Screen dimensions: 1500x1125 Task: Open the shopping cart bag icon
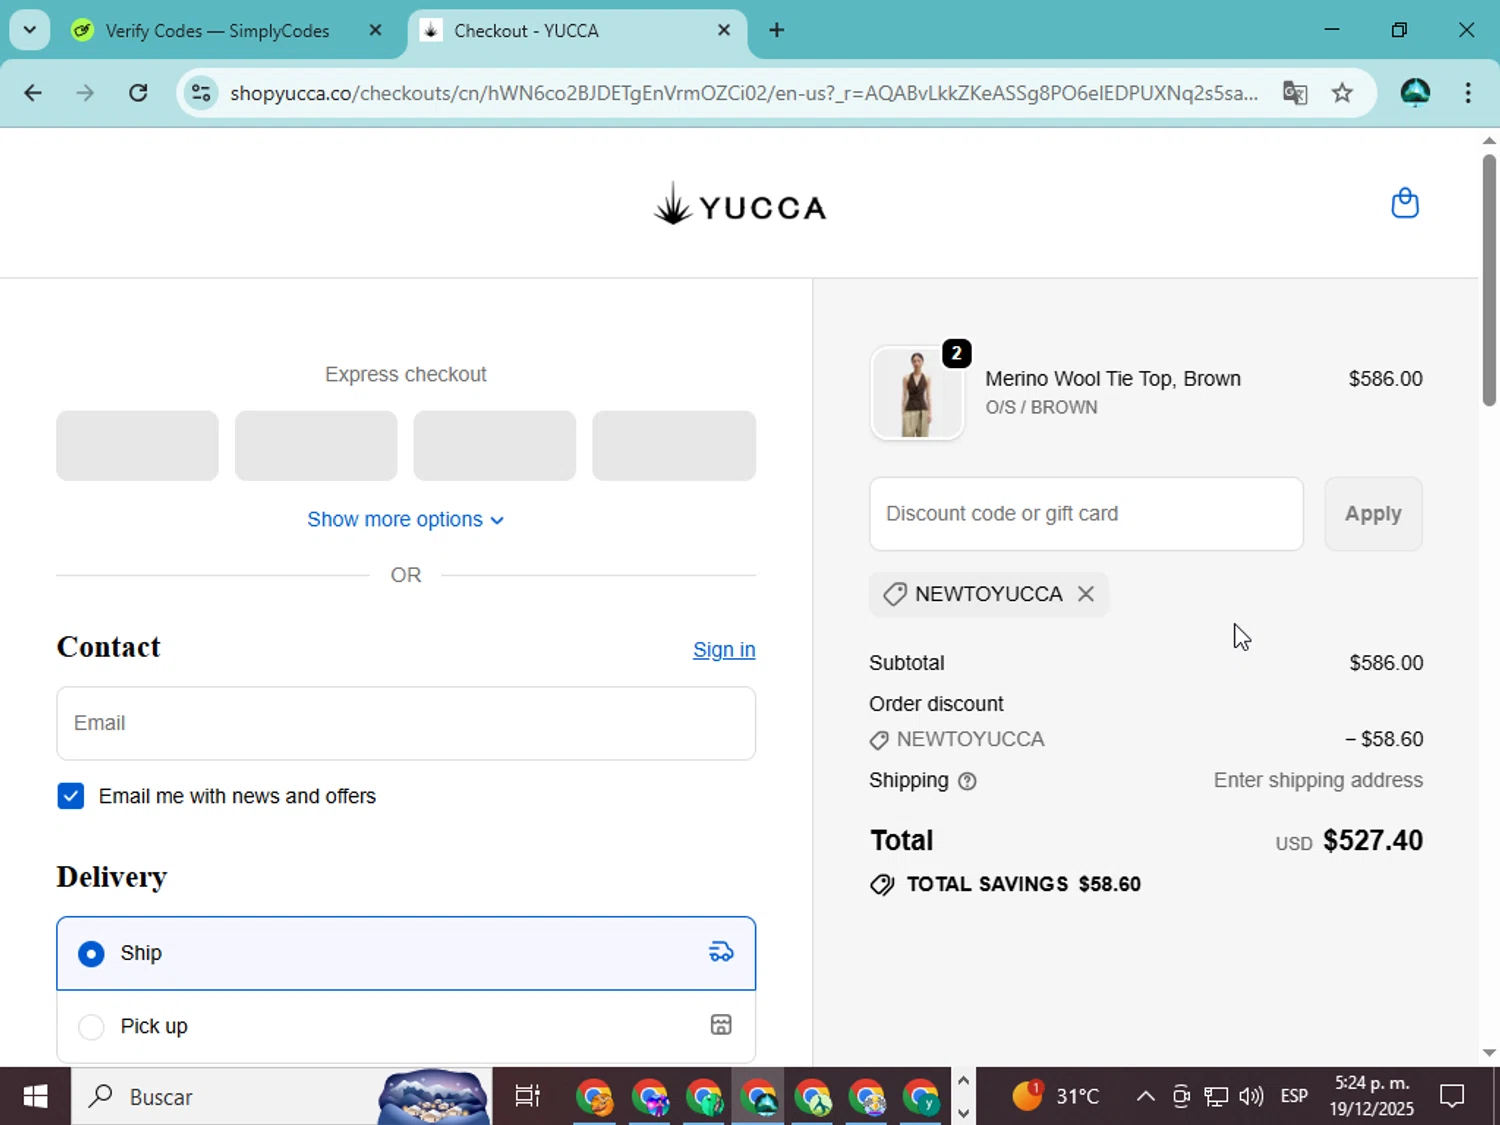[1405, 203]
